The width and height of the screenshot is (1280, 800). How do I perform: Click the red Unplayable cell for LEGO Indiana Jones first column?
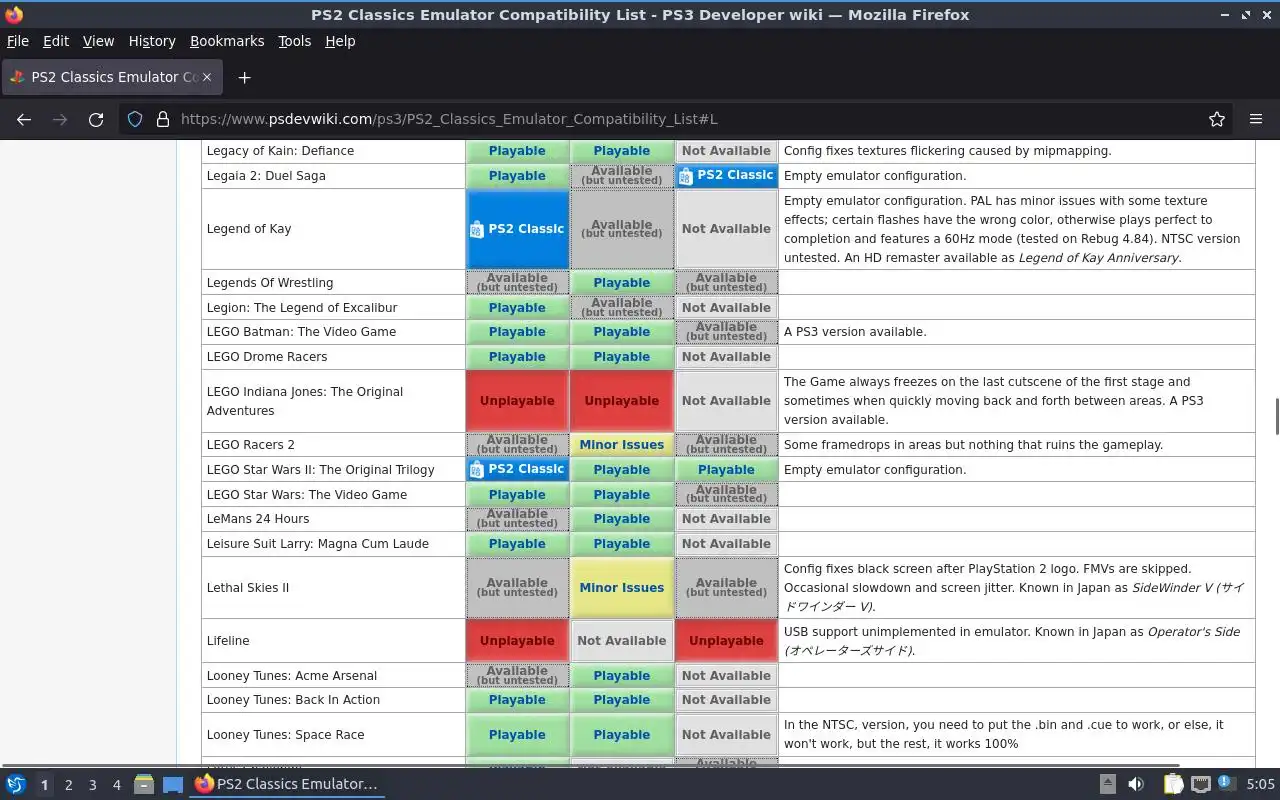click(517, 401)
